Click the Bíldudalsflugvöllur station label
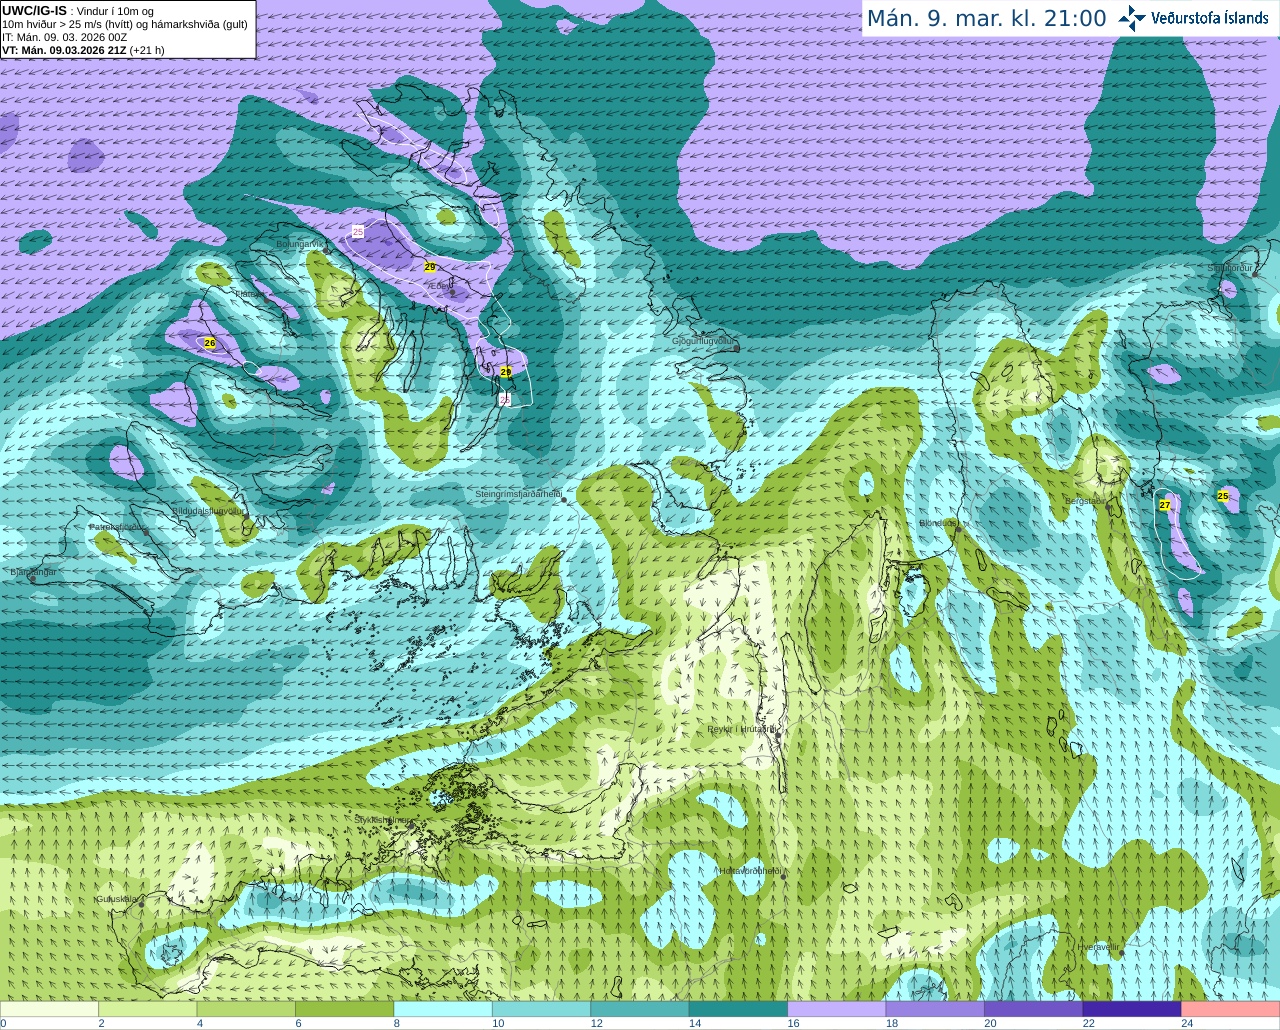 point(208,510)
